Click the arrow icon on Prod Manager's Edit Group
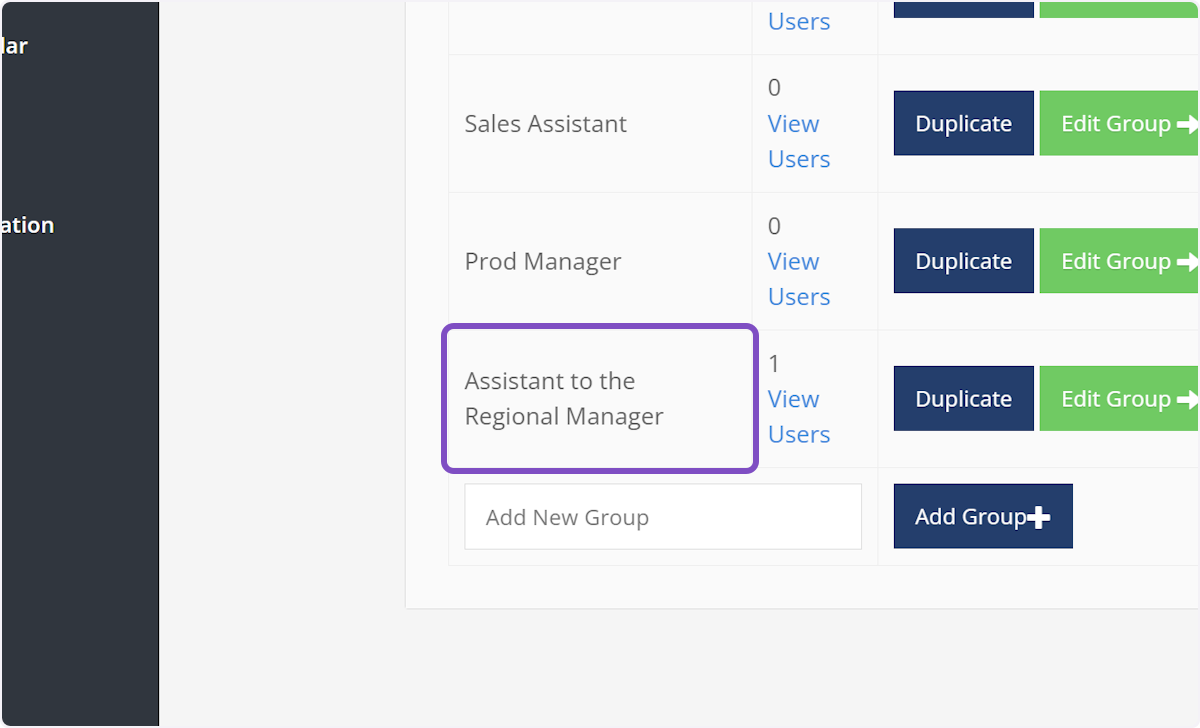1200x728 pixels. [x=1187, y=262]
